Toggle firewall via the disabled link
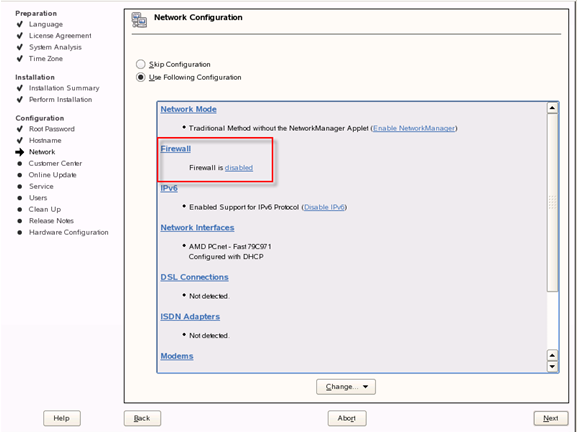Screen dimensions: 578x434 239,168
